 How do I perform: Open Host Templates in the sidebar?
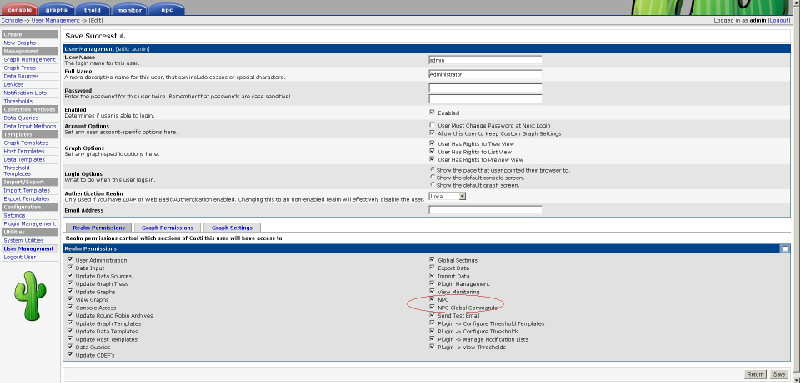point(23,151)
